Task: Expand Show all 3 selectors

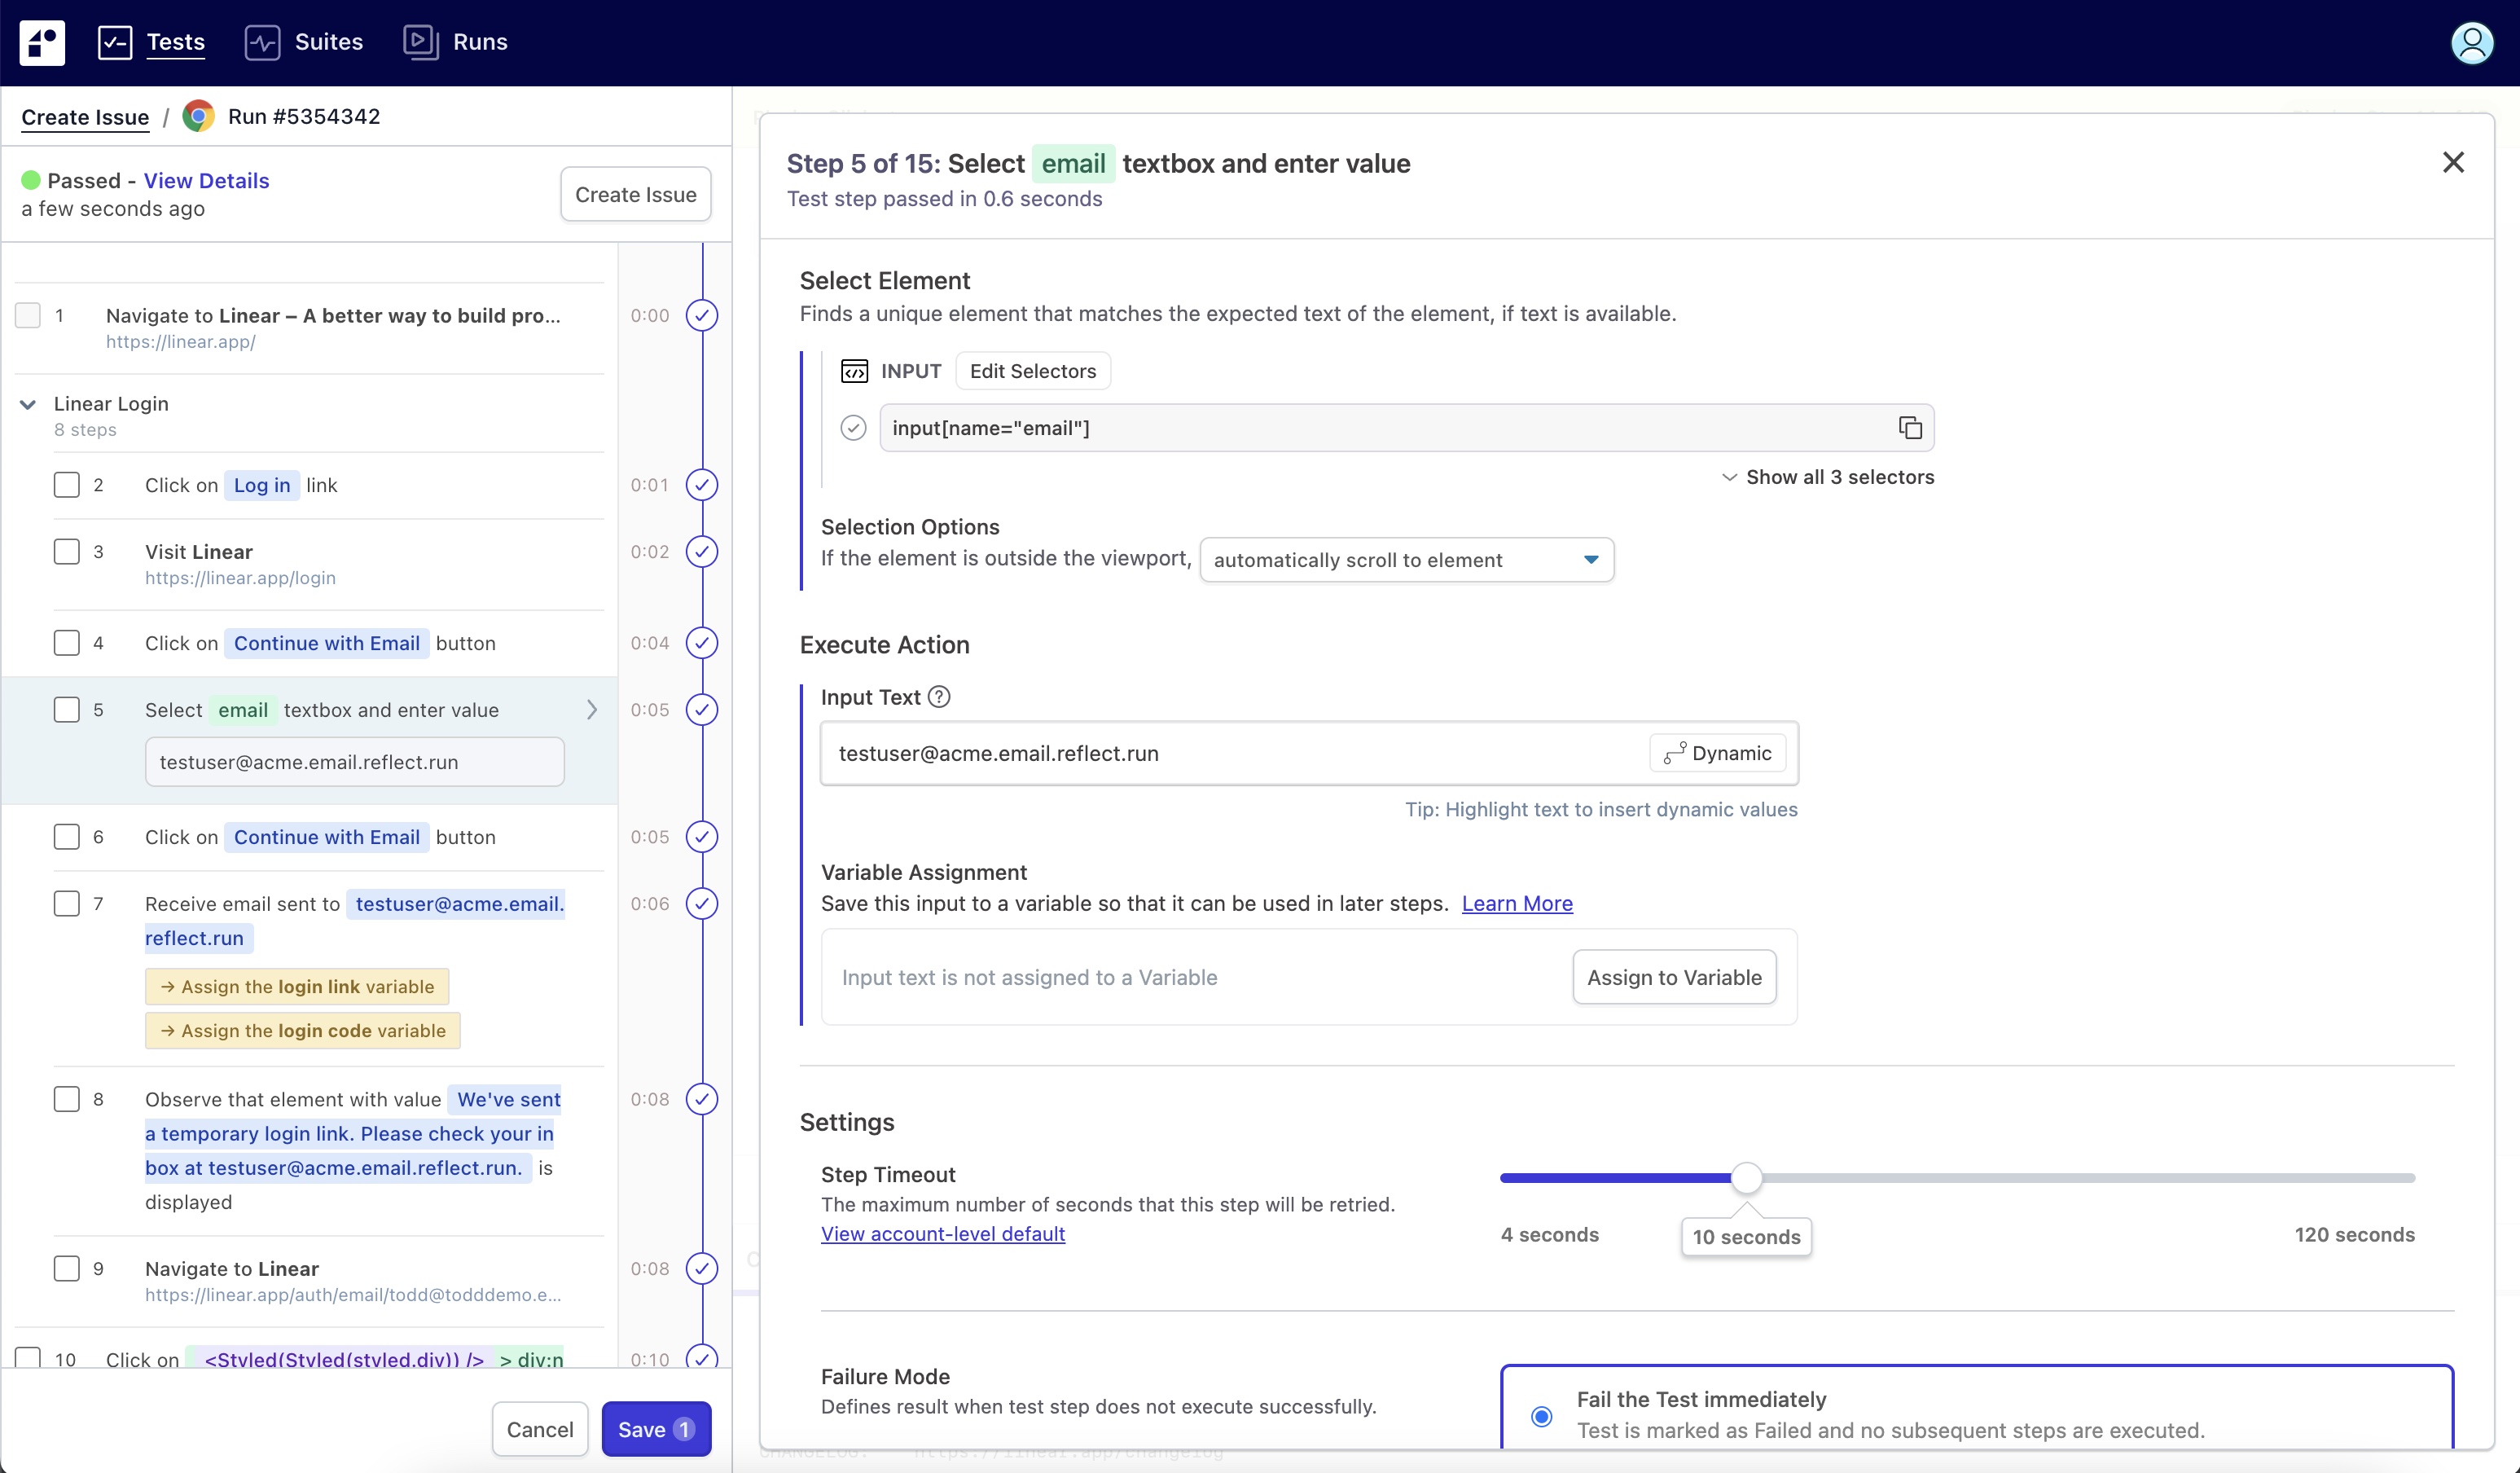Action: [1827, 477]
